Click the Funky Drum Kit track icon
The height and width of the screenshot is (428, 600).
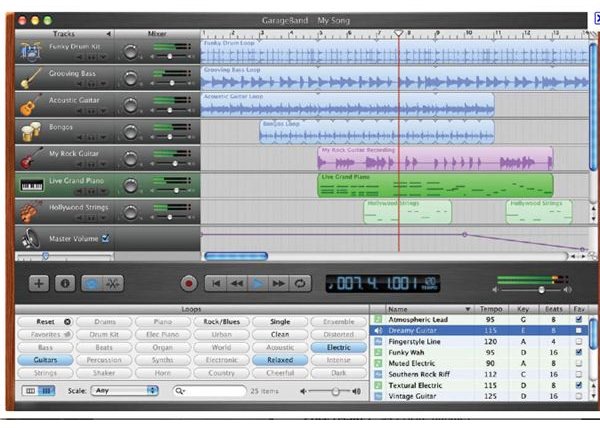click(30, 52)
